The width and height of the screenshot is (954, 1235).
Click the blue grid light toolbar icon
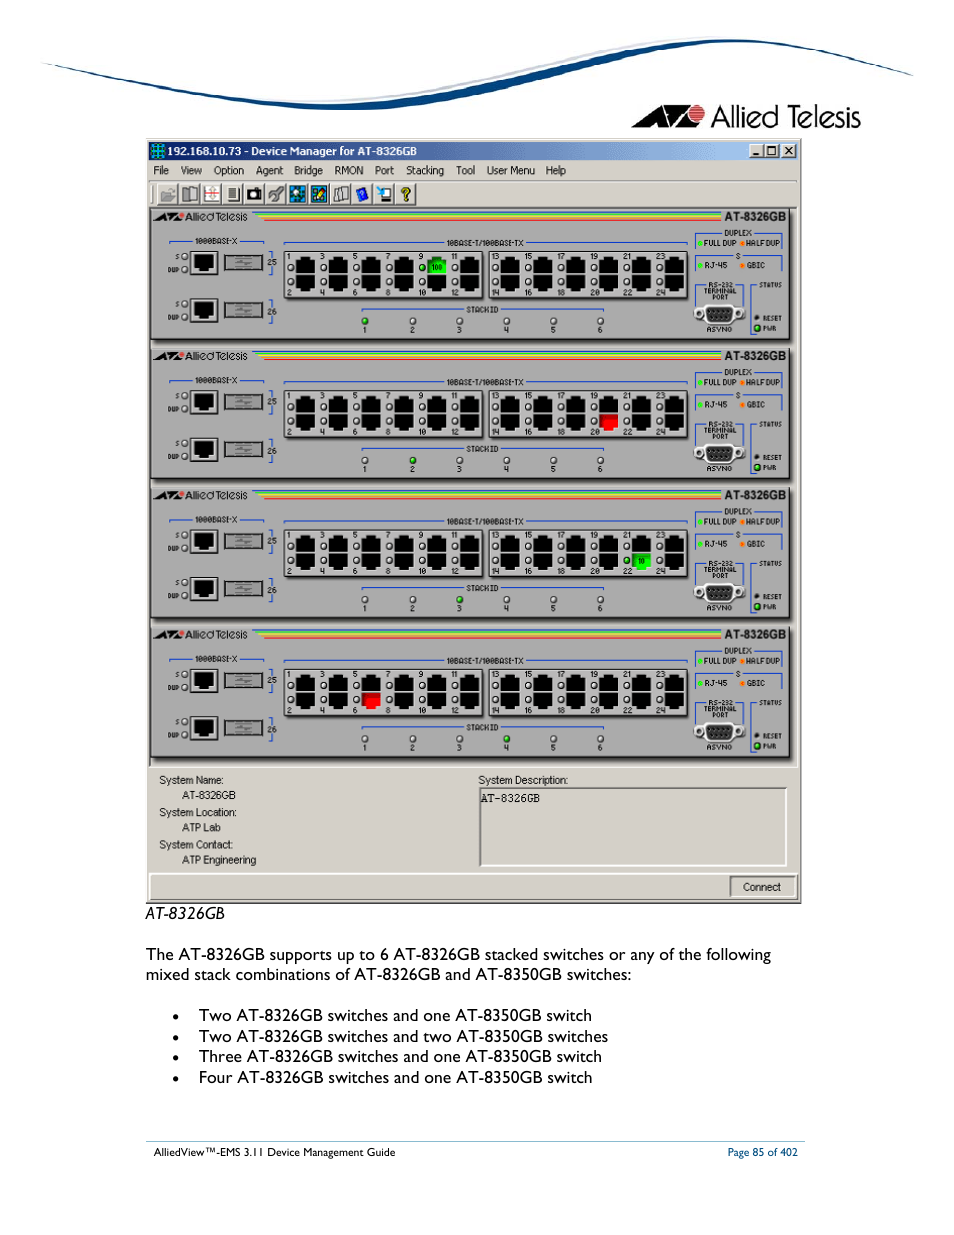pos(298,194)
